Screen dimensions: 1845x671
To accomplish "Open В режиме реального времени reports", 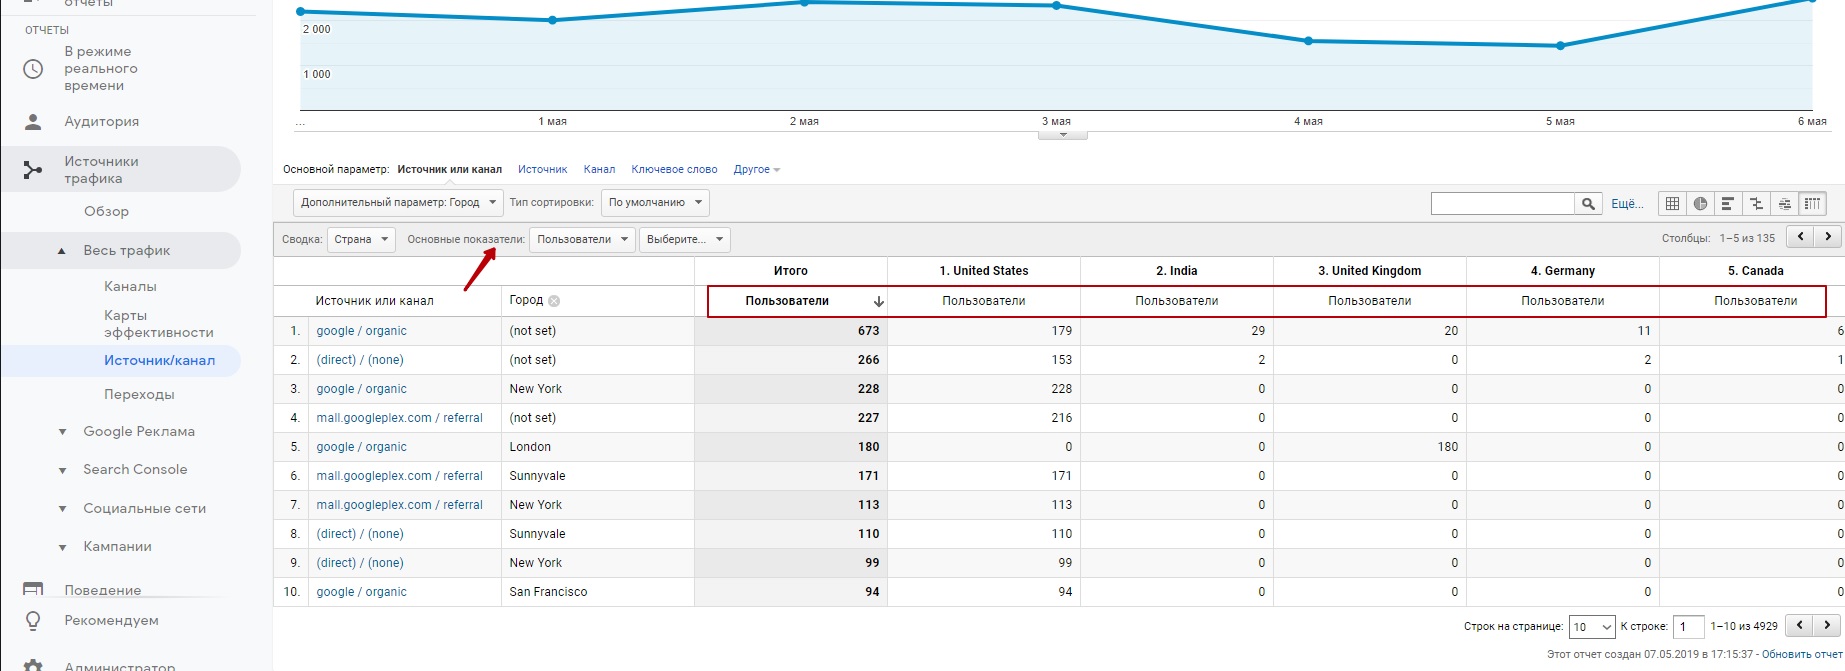I will [x=101, y=68].
